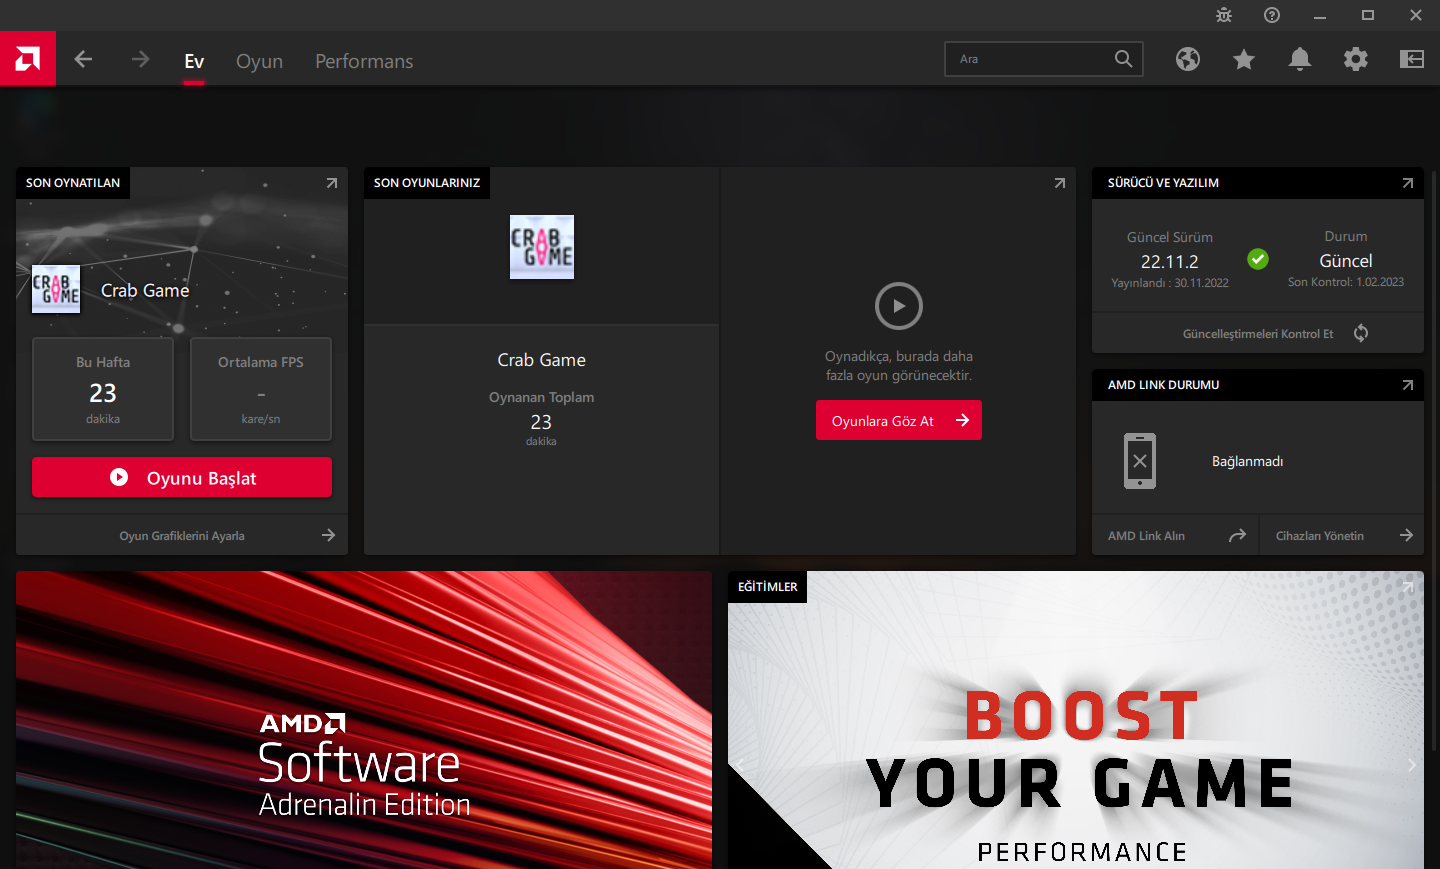The image size is (1440, 869).
Task: Click the green up-to-date checkmark icon
Action: 1258,259
